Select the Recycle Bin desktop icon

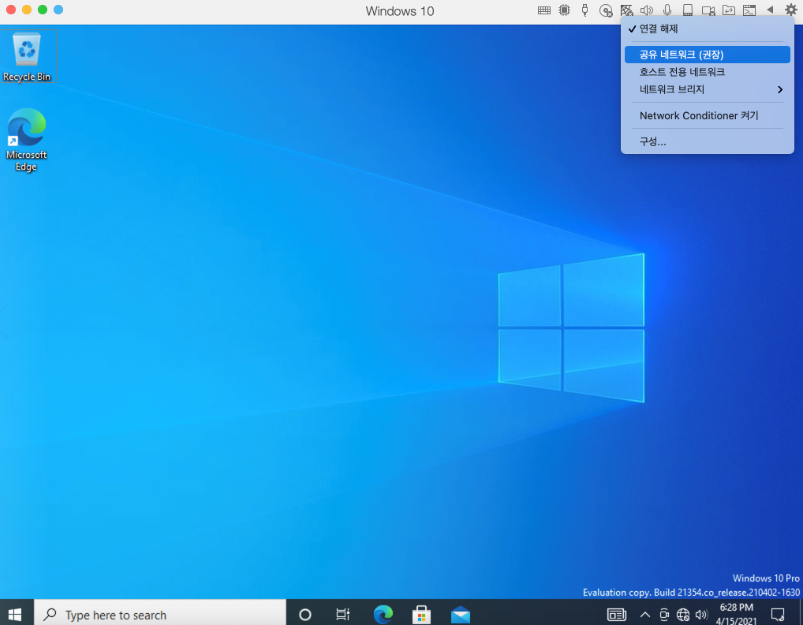[27, 56]
